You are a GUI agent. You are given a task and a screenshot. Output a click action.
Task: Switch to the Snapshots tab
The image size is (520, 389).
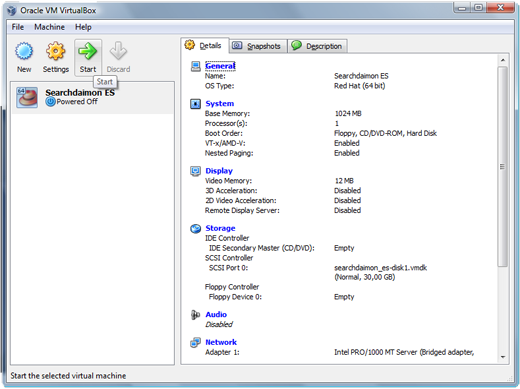258,46
